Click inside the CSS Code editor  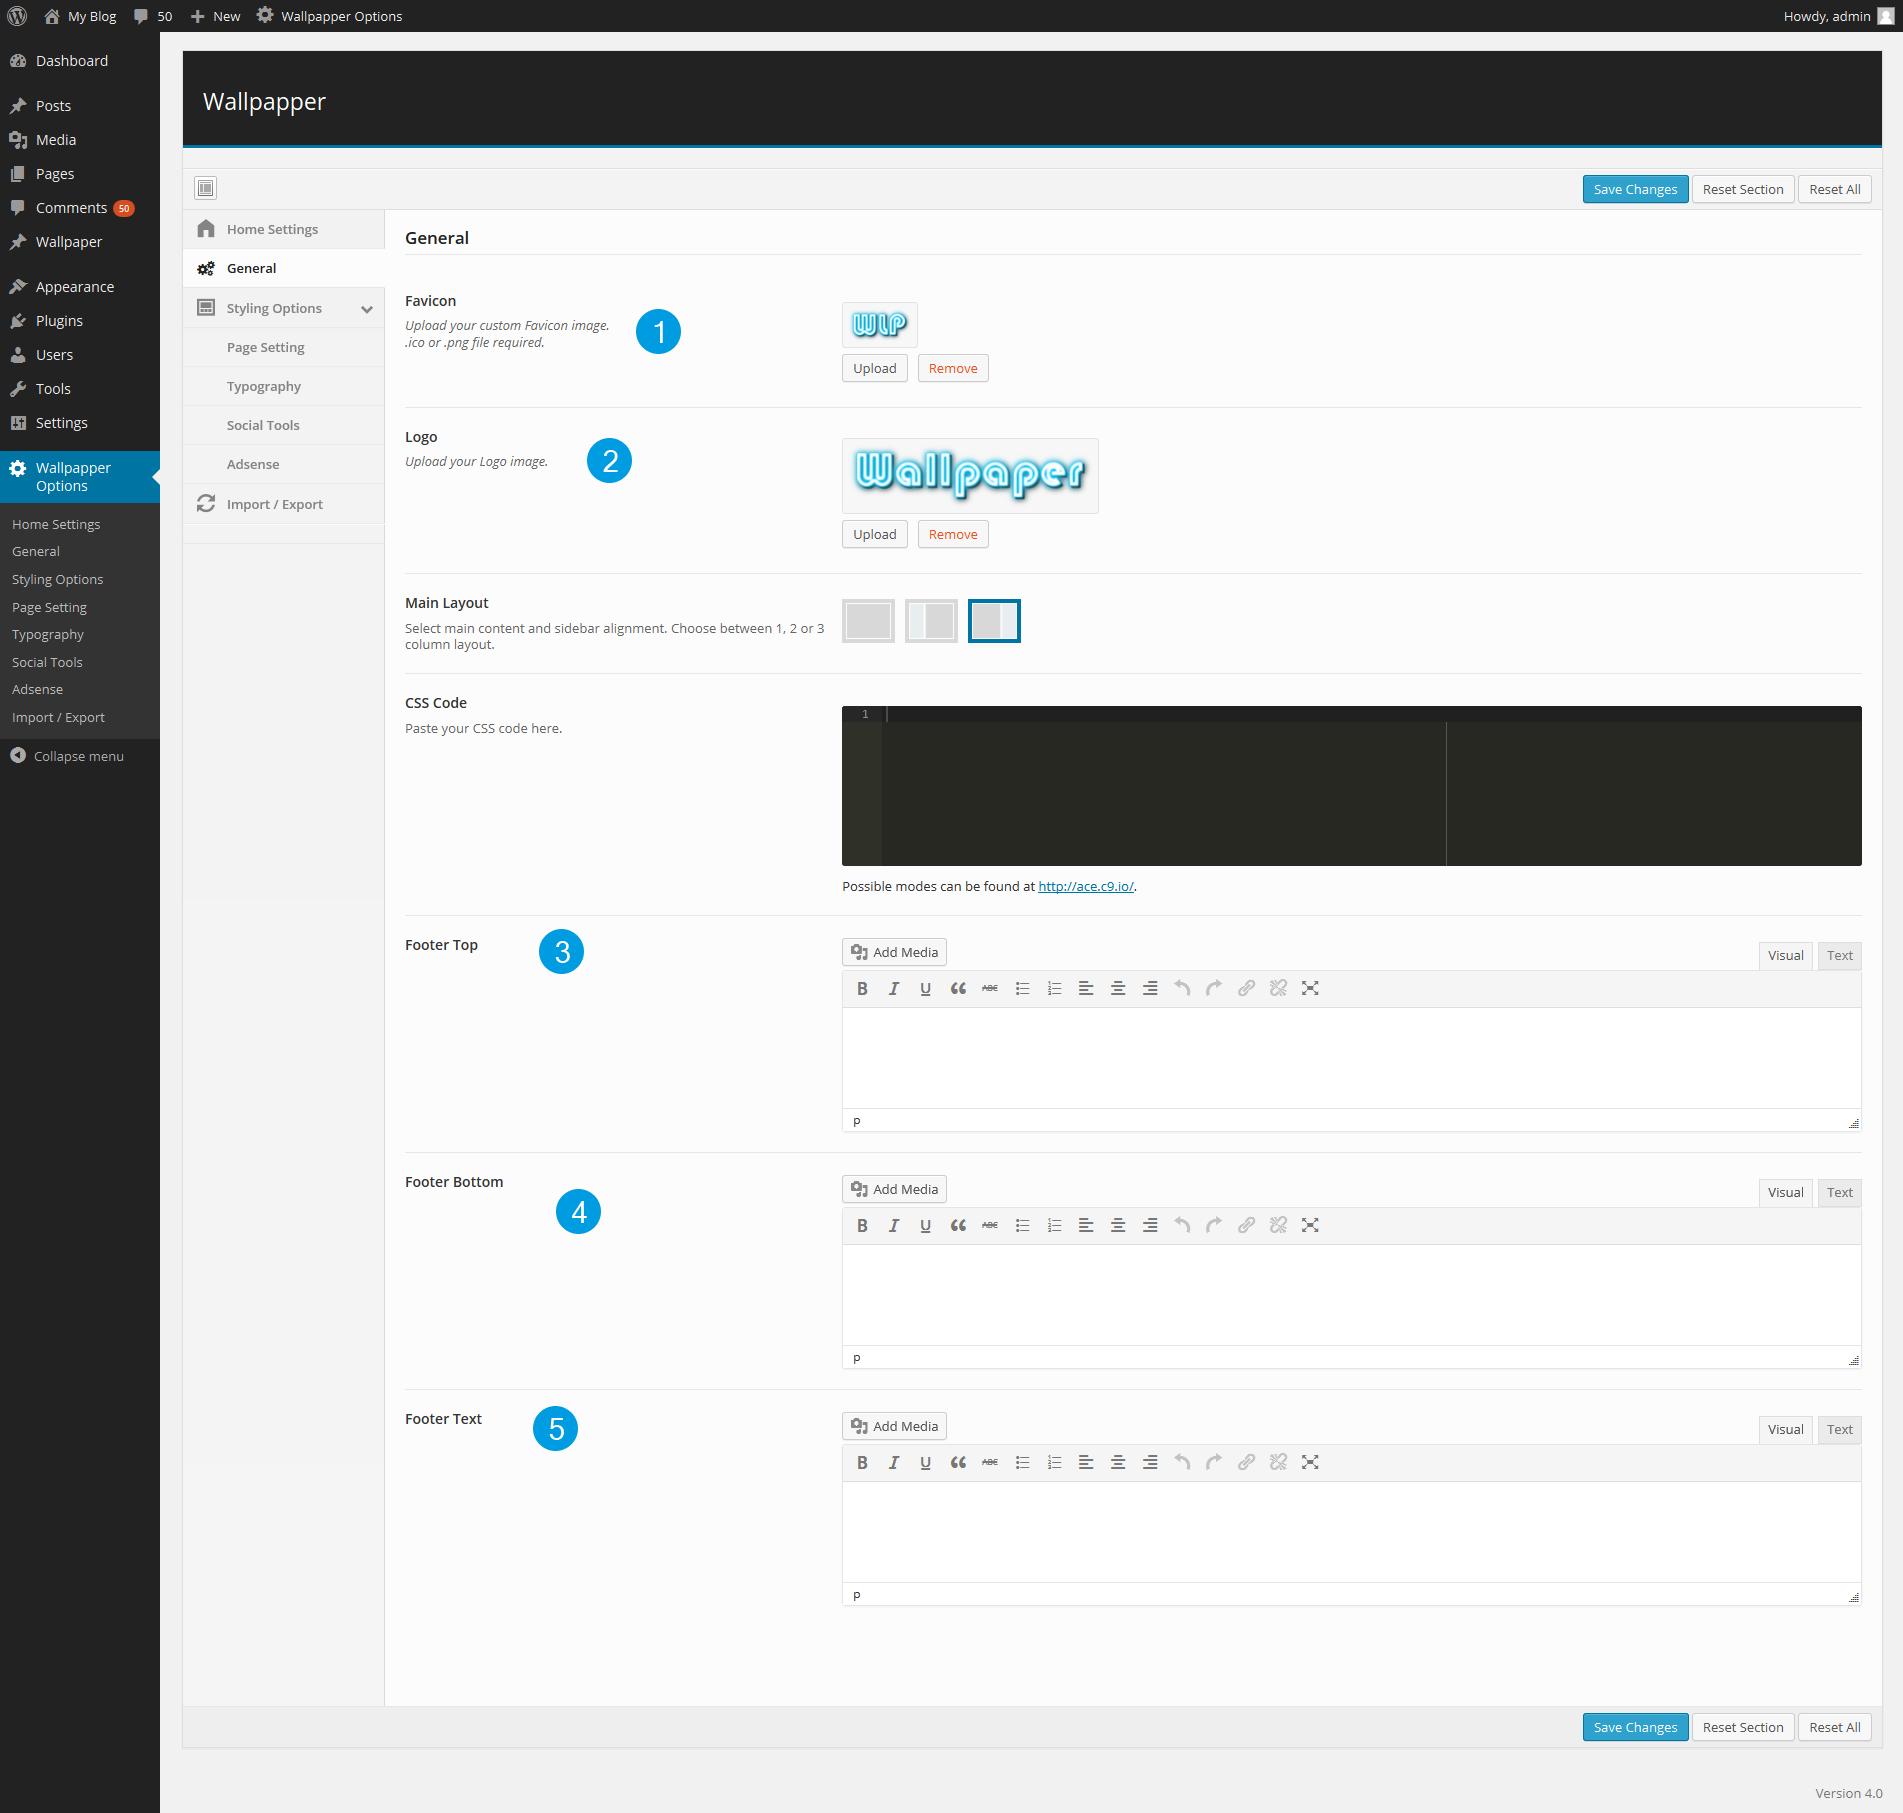click(x=1160, y=790)
